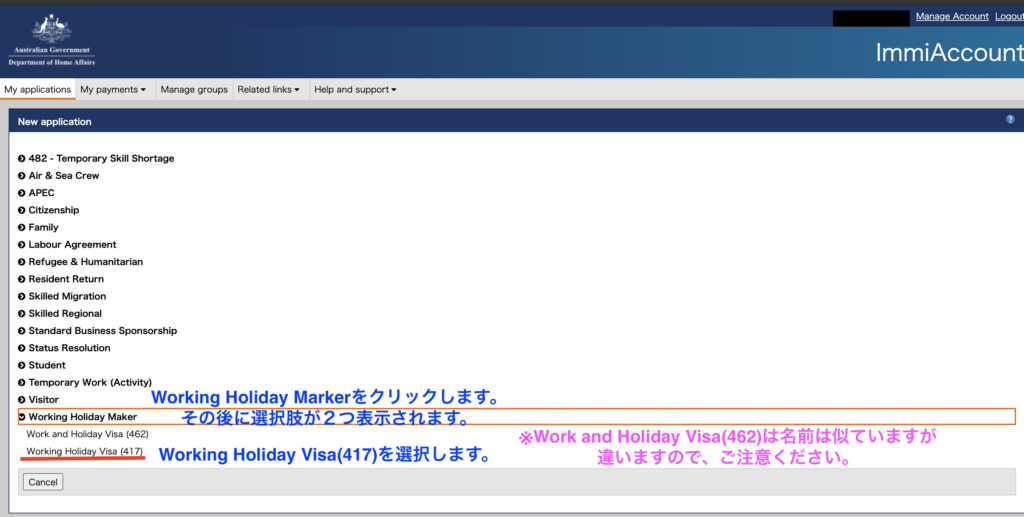The image size is (1024, 517).
Task: Open the Manage groups menu item
Action: tap(194, 89)
